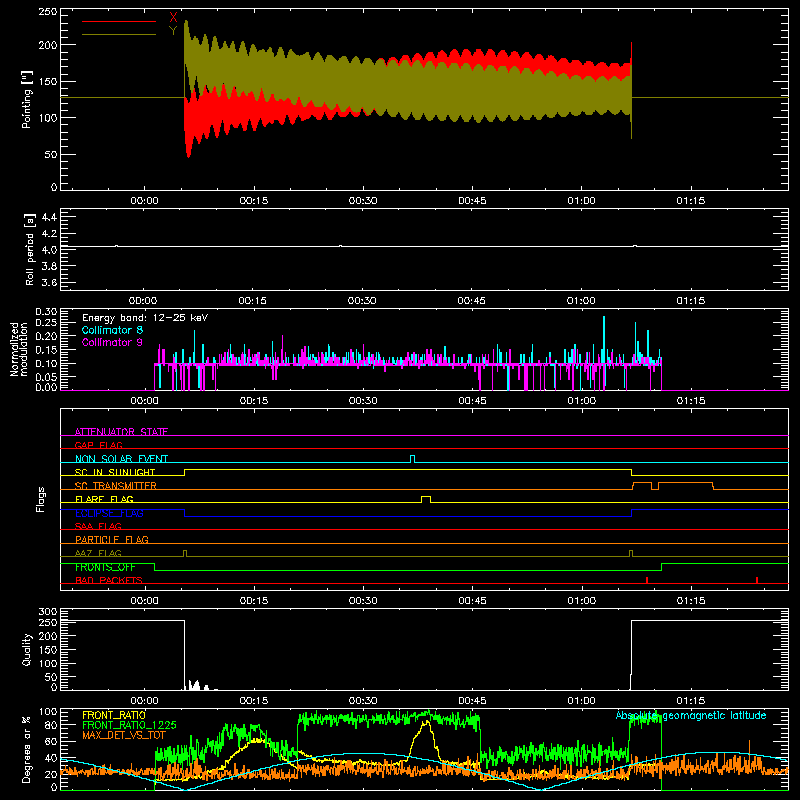
Task: Click the 'Flags' y-axis title
Action: coord(40,499)
